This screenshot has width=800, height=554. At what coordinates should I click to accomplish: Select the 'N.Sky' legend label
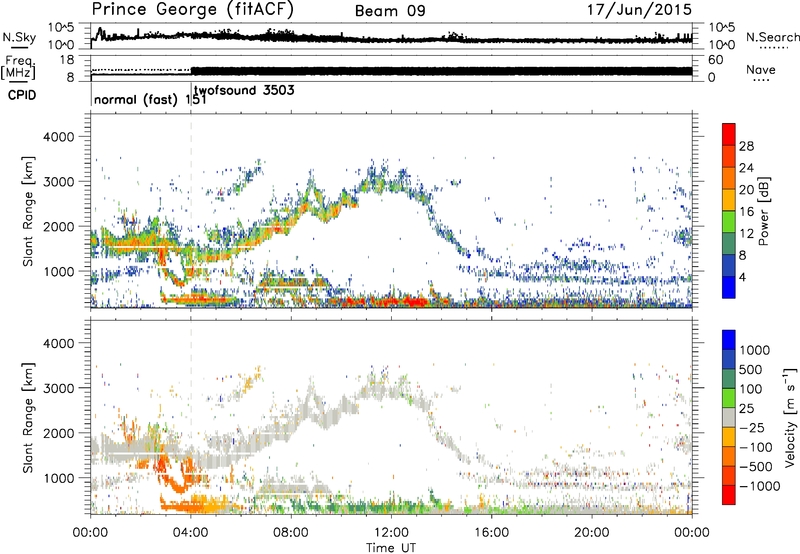pos(19,37)
